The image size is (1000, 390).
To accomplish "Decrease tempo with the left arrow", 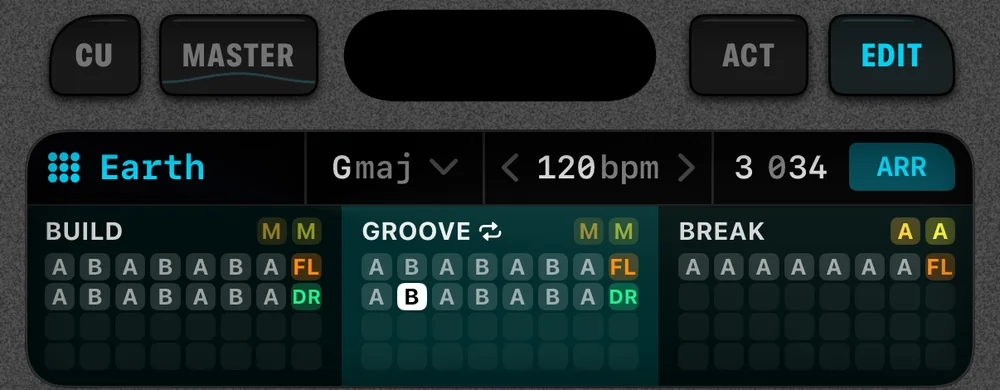I will click(510, 168).
